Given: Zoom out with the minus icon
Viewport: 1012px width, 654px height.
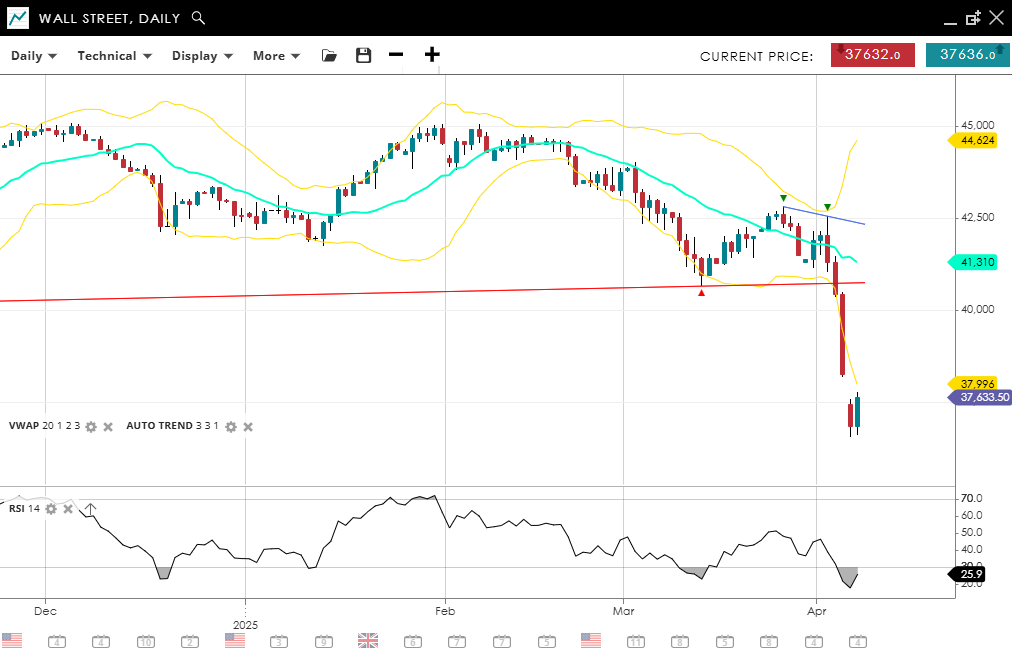Looking at the screenshot, I should pyautogui.click(x=396, y=55).
